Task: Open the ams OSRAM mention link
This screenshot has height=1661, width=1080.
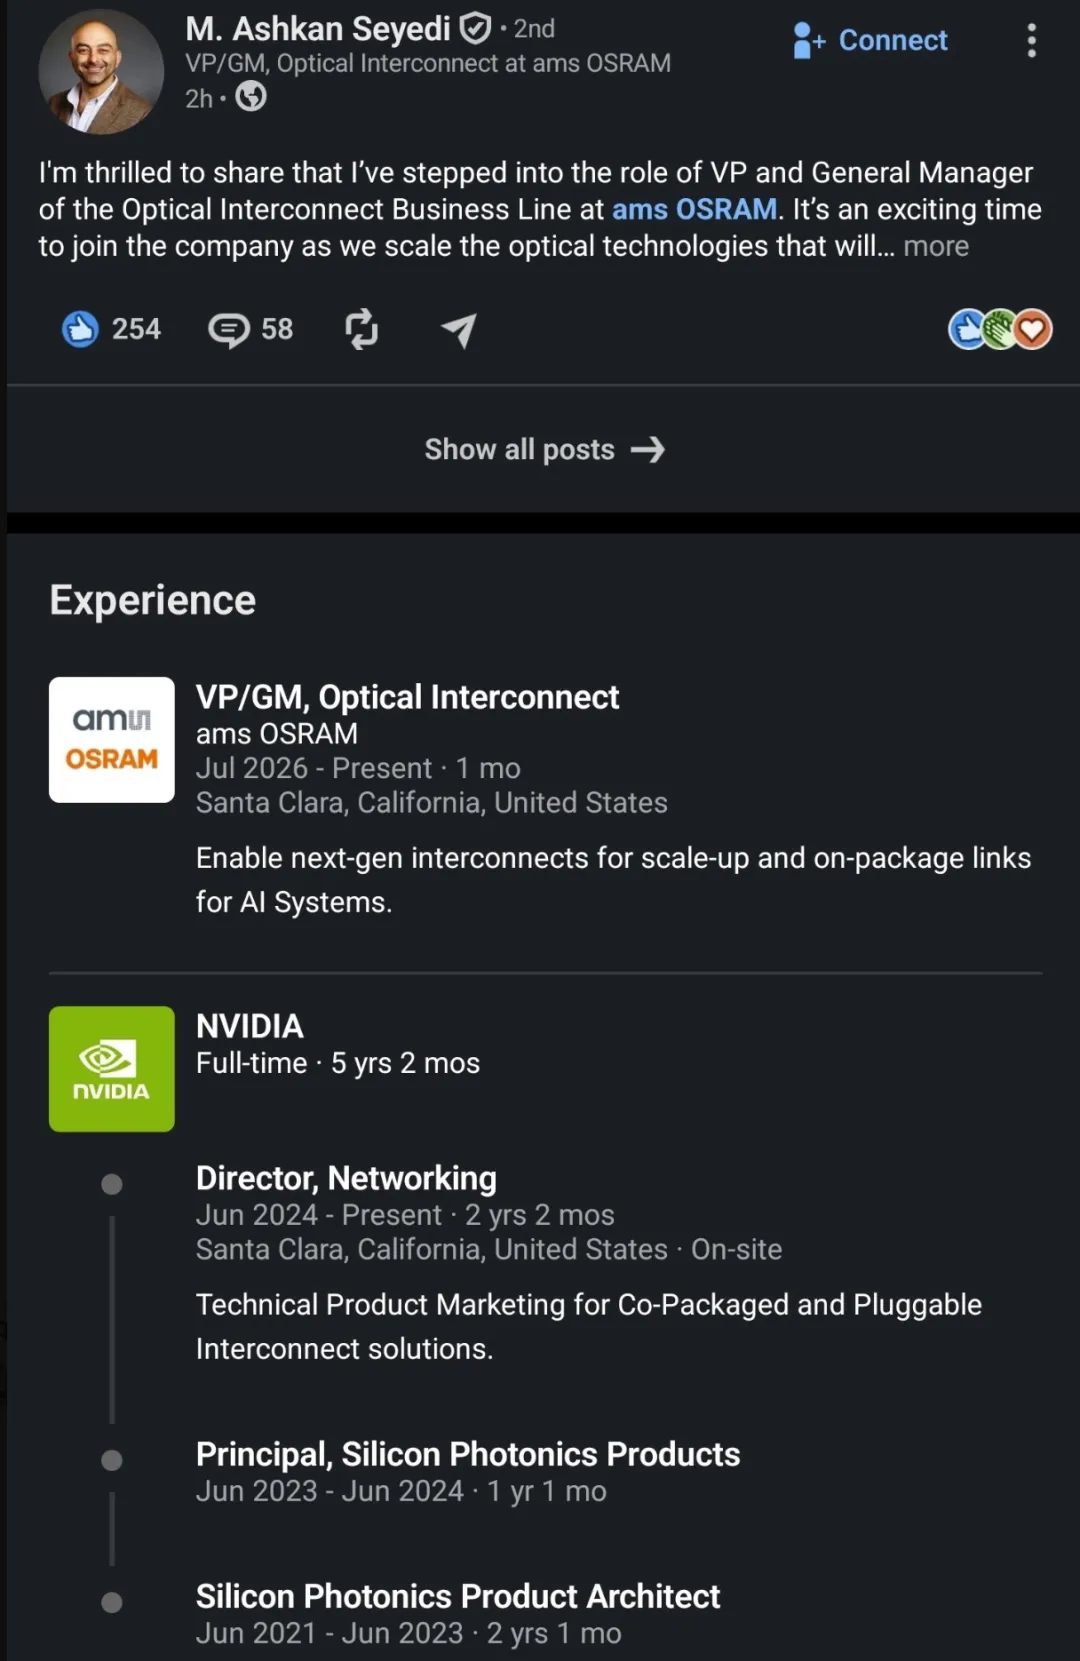Action: (694, 209)
